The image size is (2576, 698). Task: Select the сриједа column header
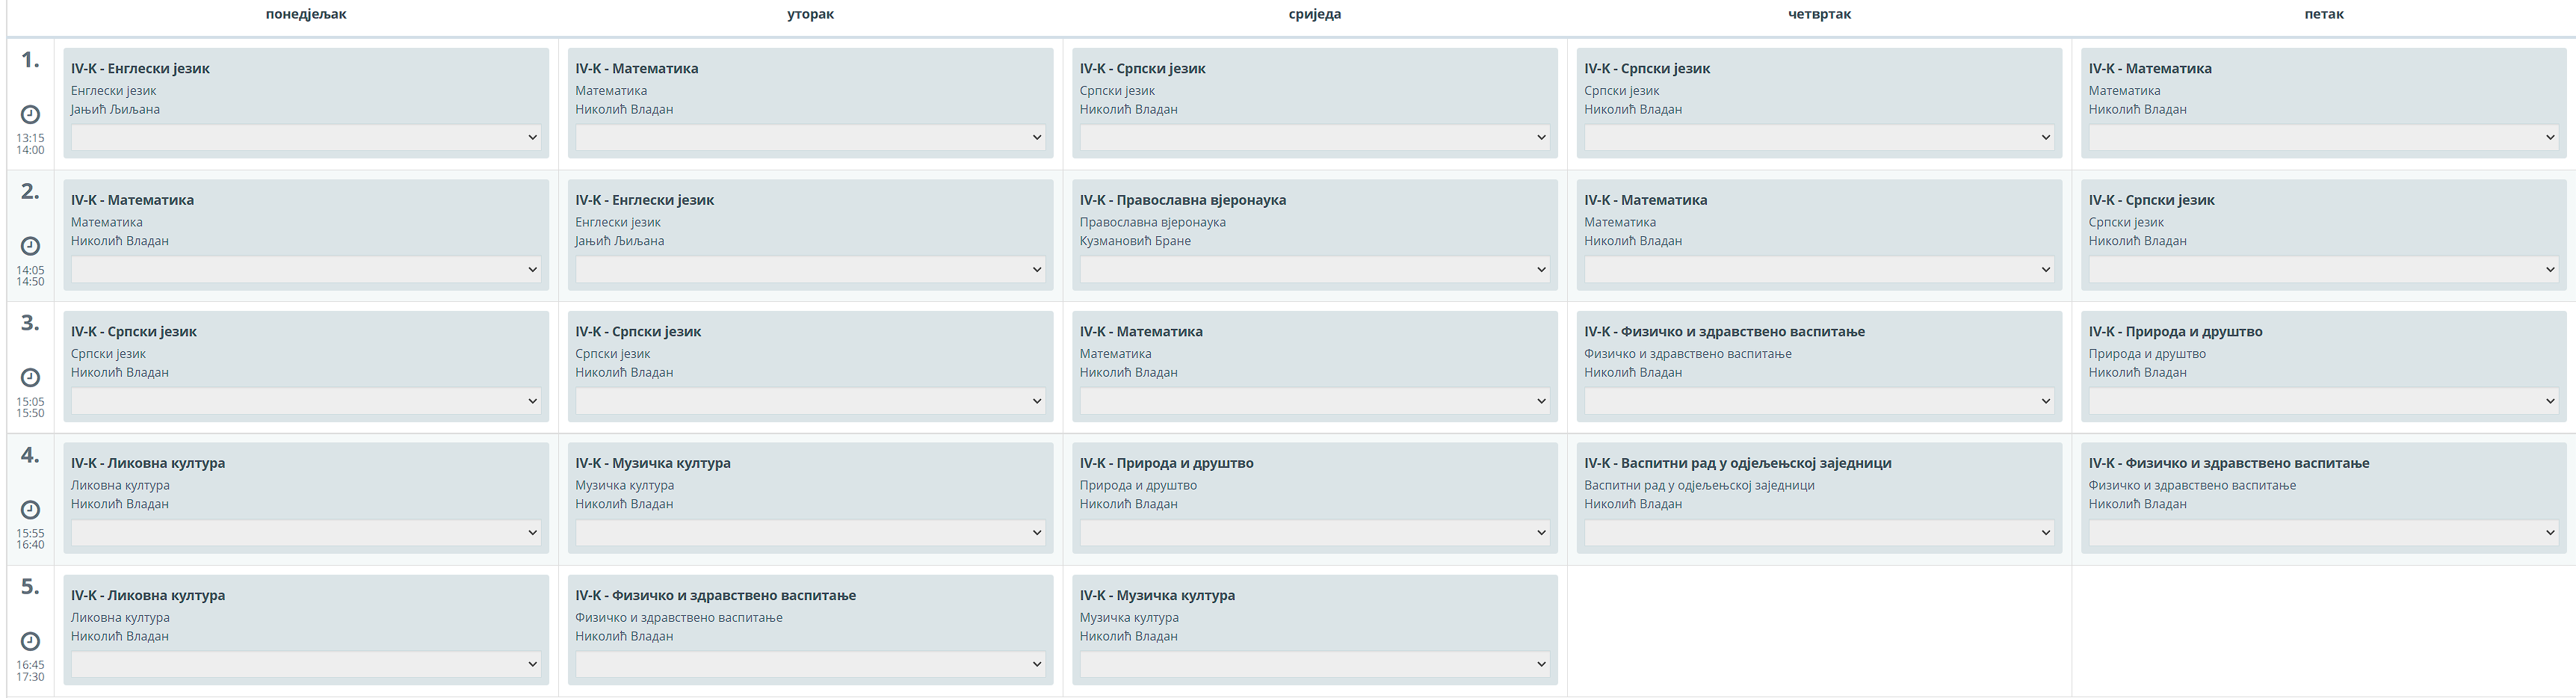click(x=1314, y=14)
